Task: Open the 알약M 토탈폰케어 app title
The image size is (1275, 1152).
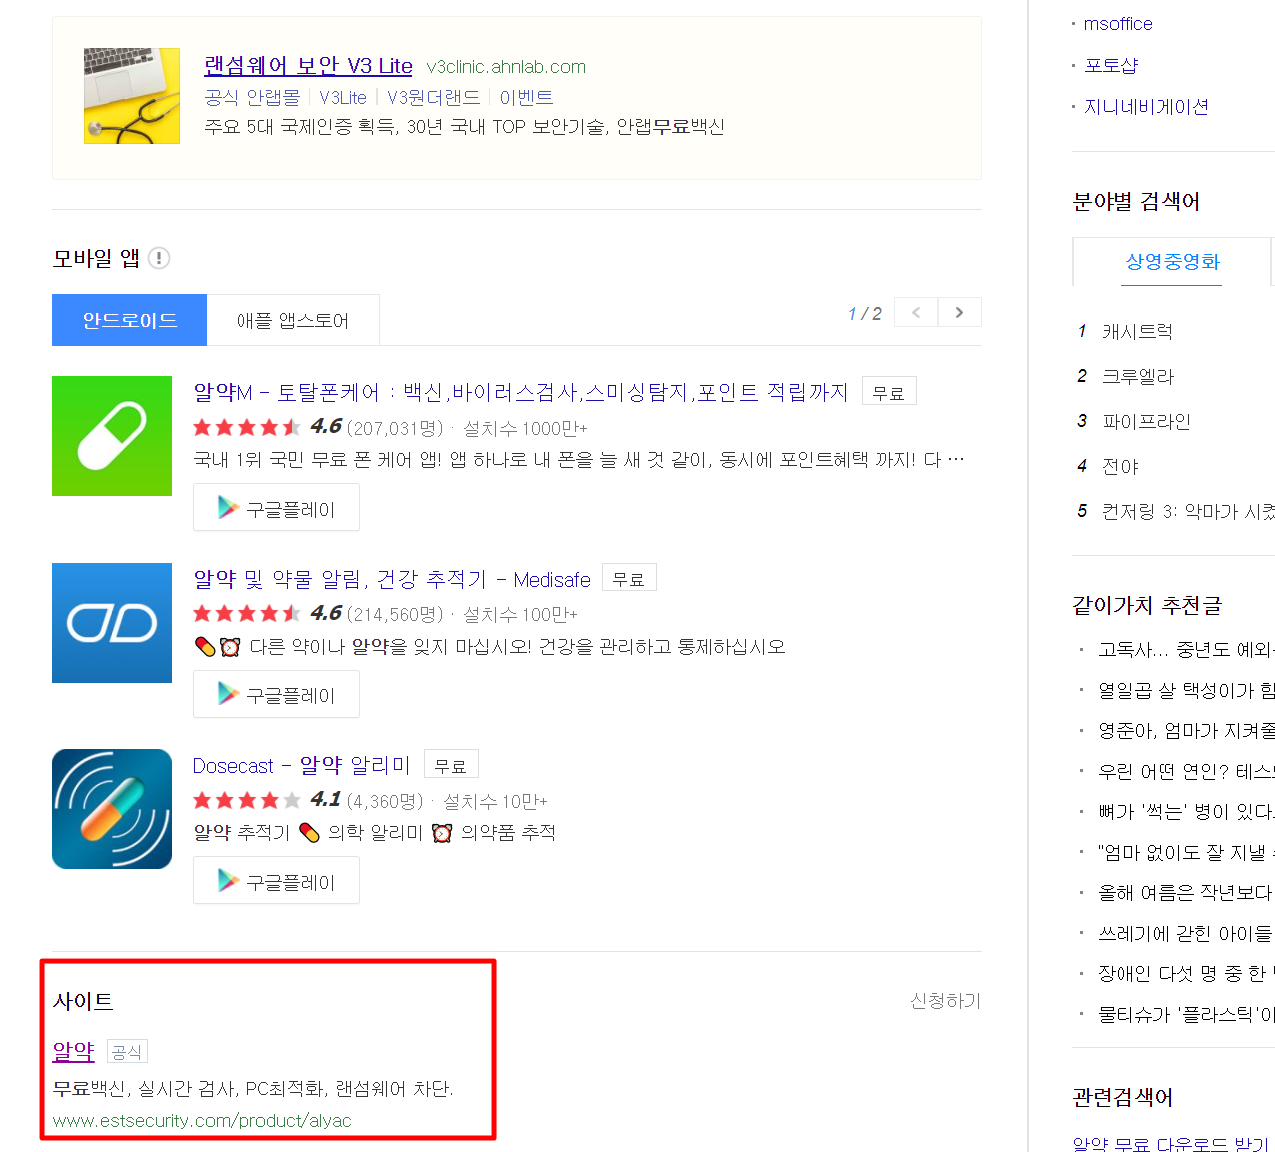Action: (520, 392)
